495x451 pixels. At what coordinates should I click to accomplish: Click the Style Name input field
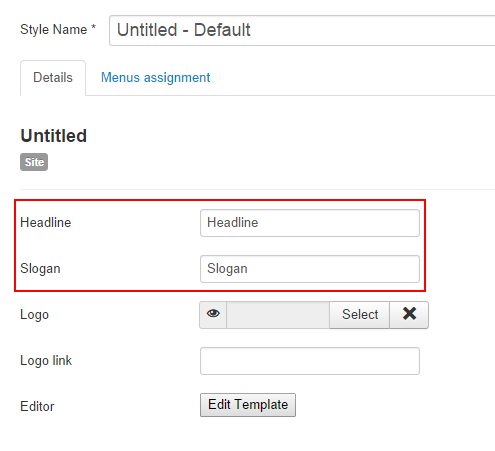click(302, 30)
